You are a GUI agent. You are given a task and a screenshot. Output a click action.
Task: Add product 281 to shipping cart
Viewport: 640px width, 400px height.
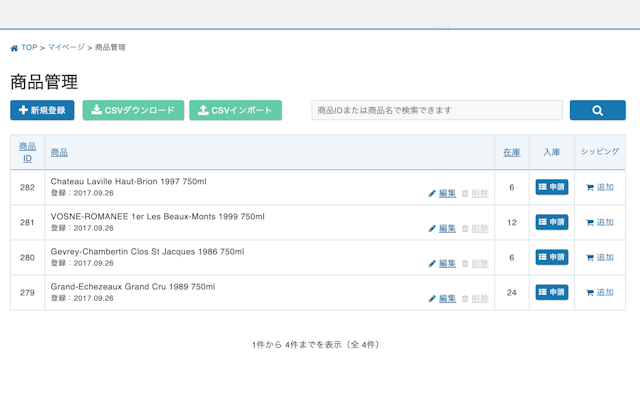[600, 222]
